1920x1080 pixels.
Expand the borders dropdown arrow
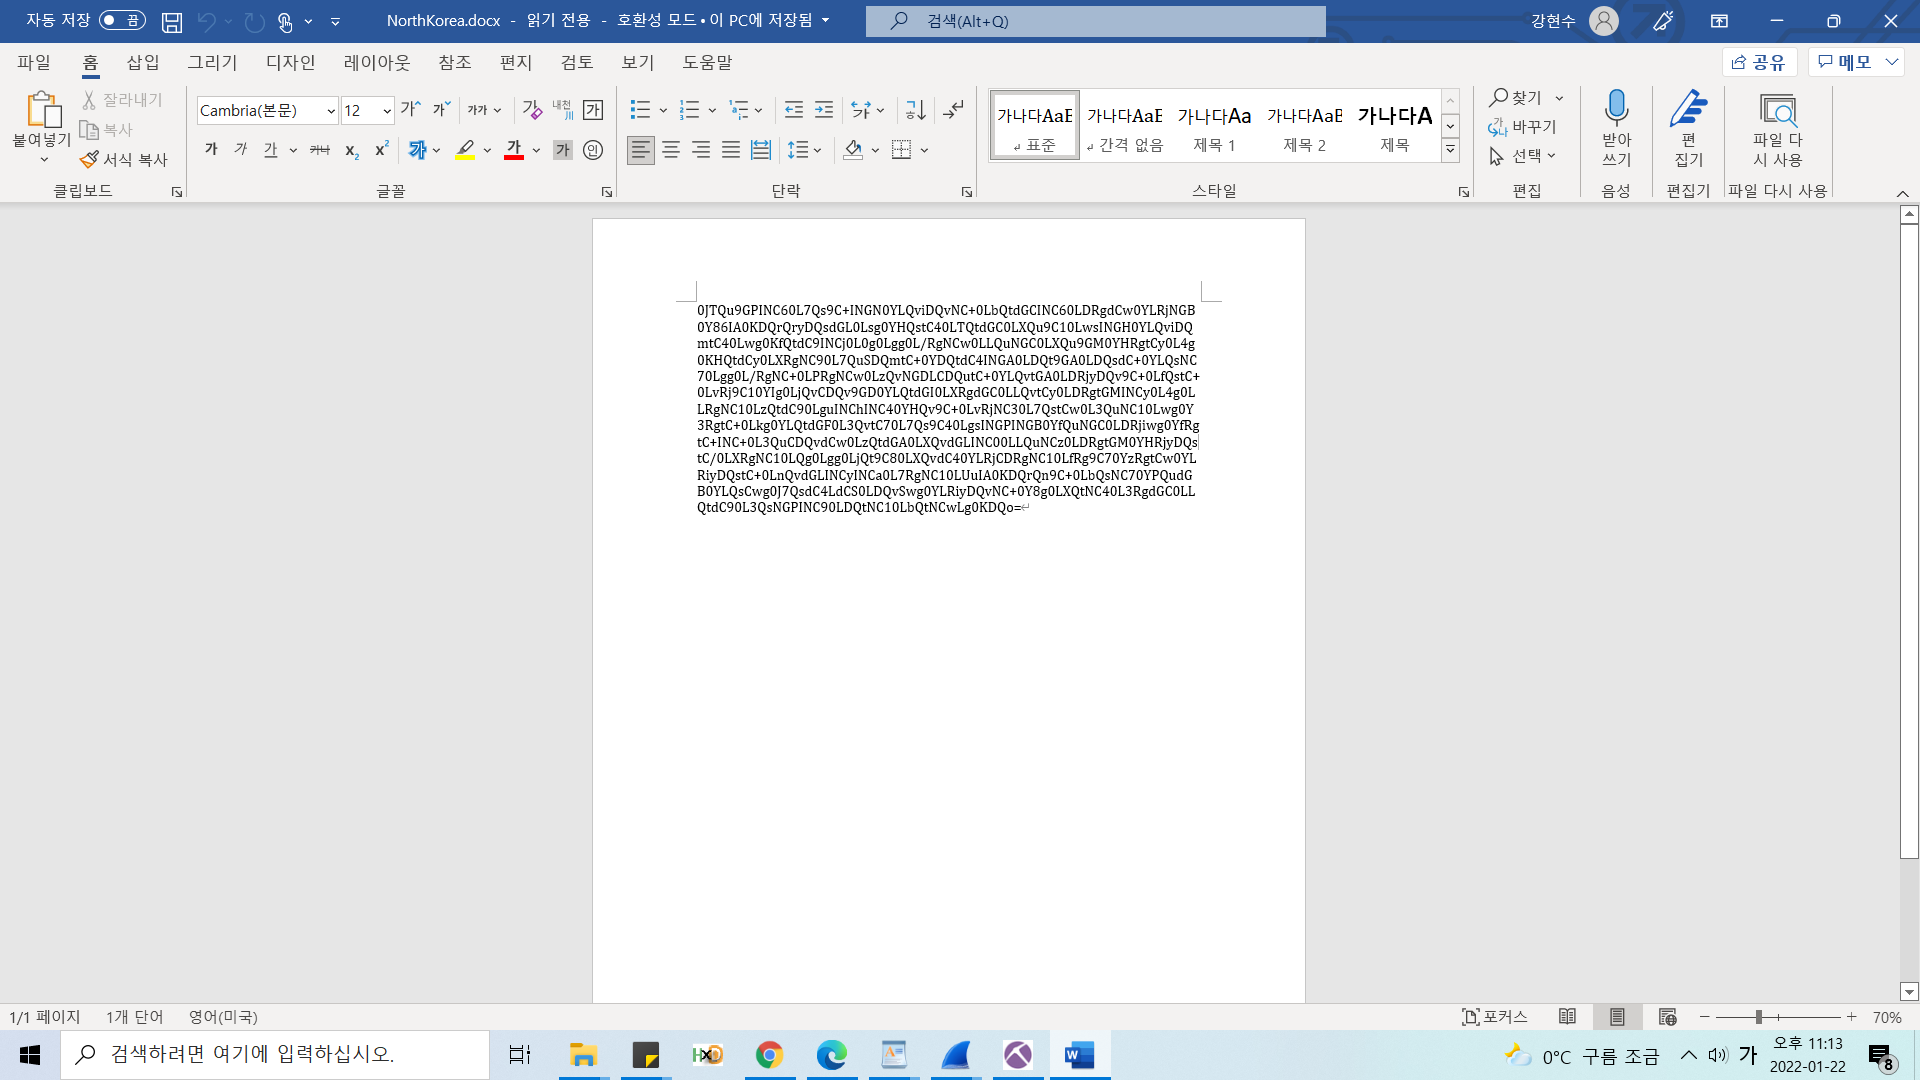(x=925, y=151)
